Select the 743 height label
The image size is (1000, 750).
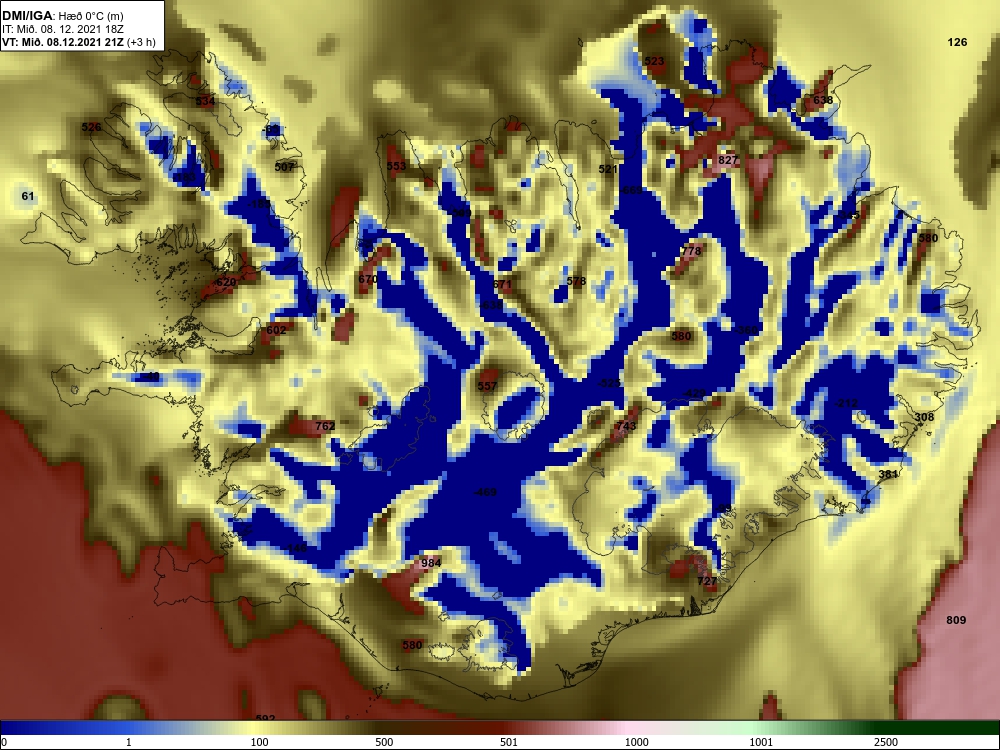(x=626, y=425)
